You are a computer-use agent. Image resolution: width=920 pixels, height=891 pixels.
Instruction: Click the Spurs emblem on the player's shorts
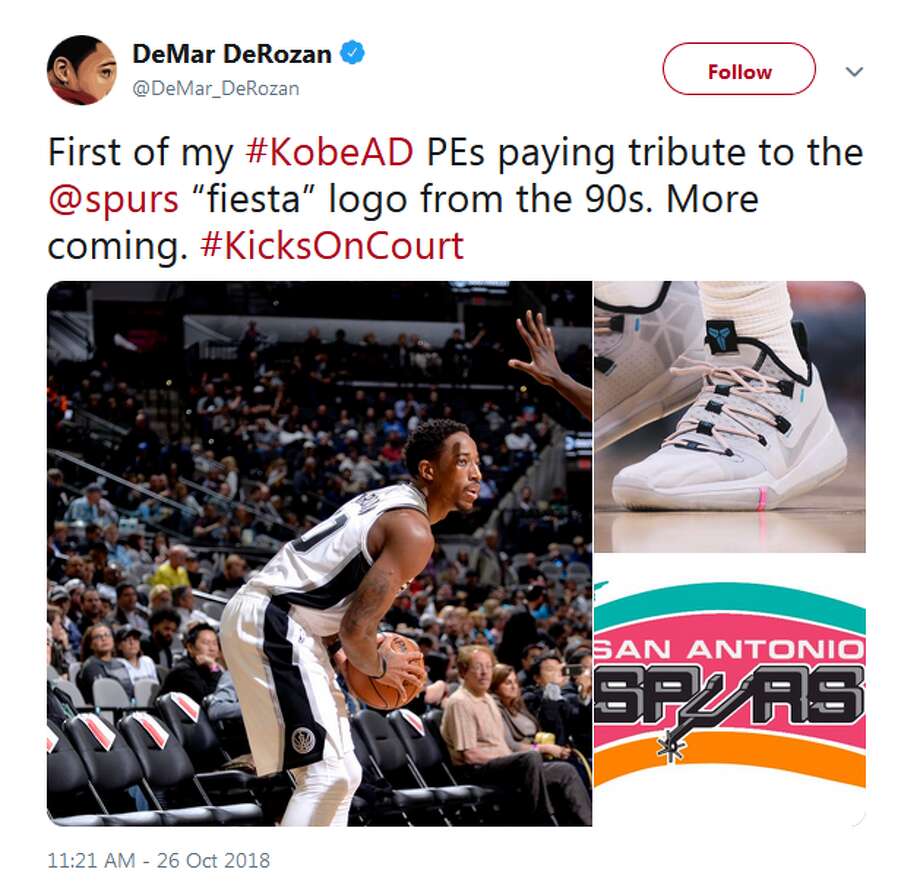tap(303, 740)
